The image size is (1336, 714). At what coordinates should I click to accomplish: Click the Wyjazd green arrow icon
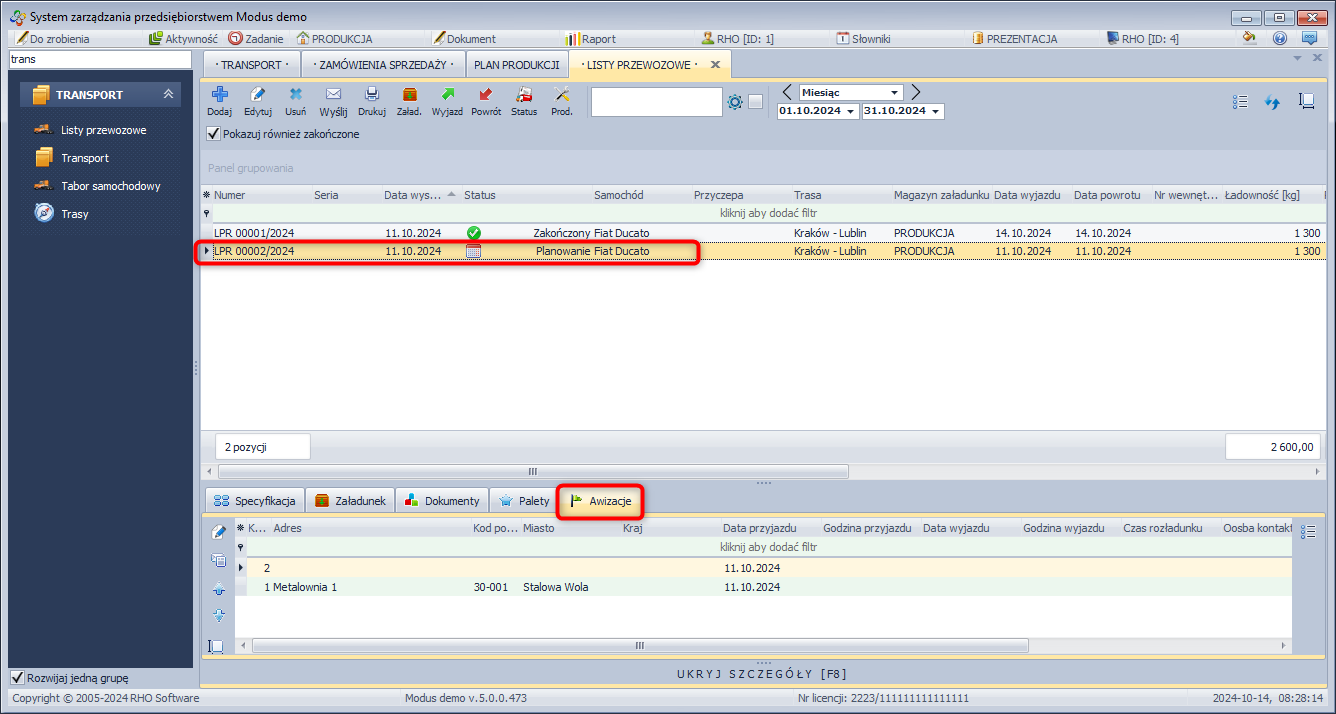(x=447, y=95)
